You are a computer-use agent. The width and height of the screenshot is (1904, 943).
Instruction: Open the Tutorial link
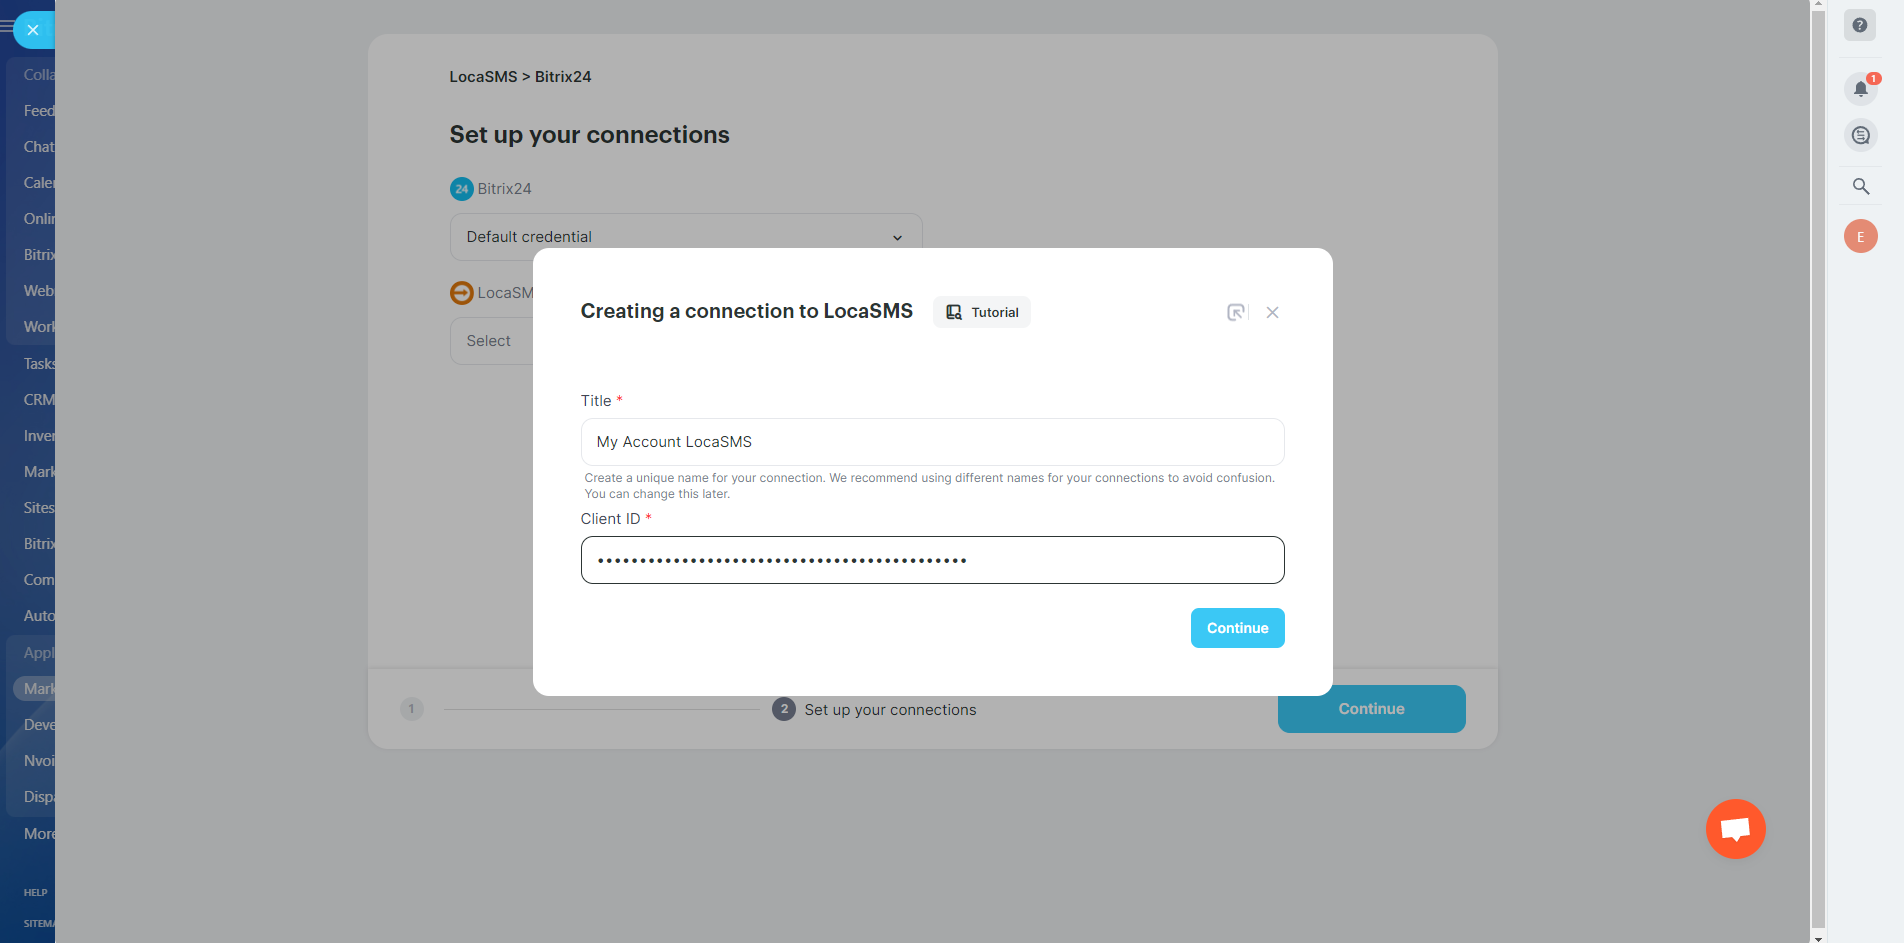click(982, 312)
